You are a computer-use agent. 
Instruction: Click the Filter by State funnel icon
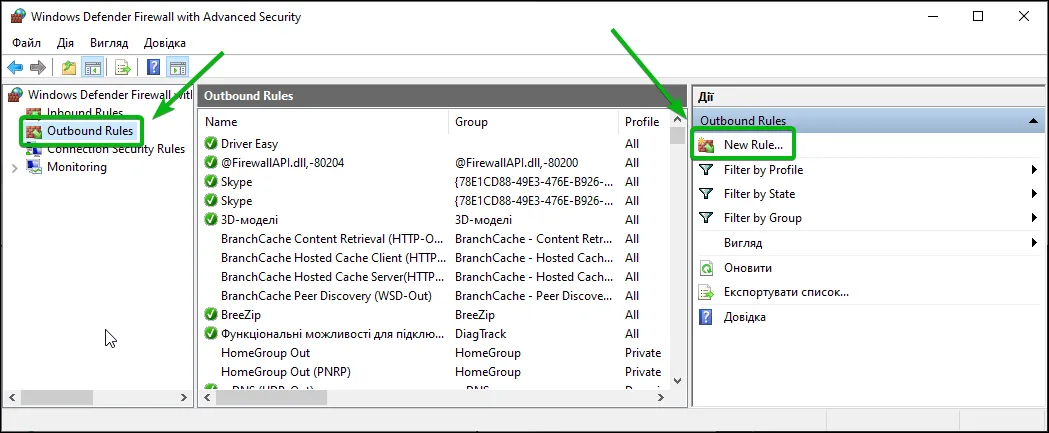coord(706,194)
